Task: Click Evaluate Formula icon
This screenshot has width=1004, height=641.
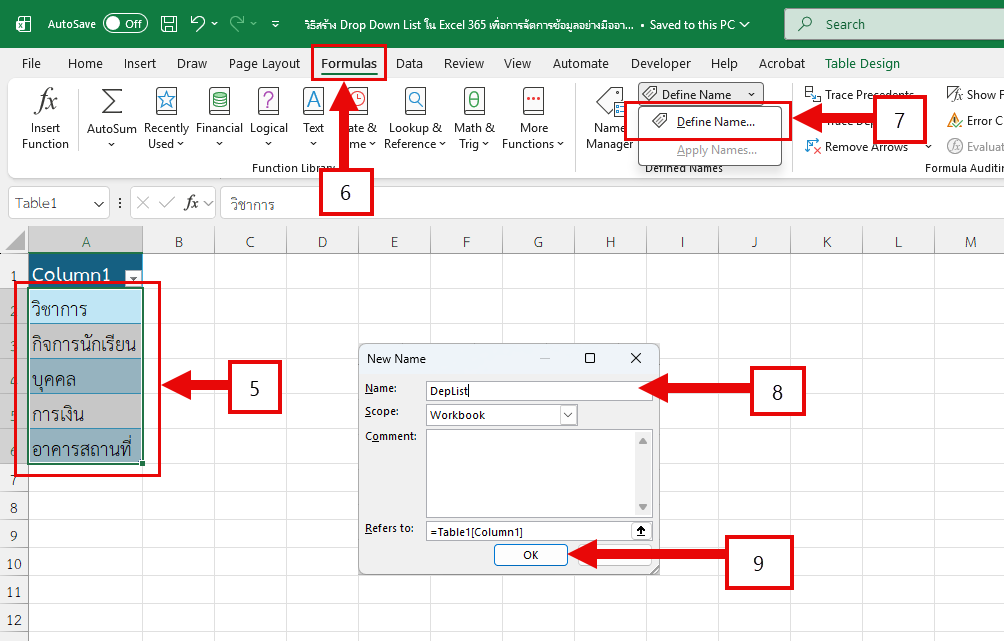Action: (955, 147)
